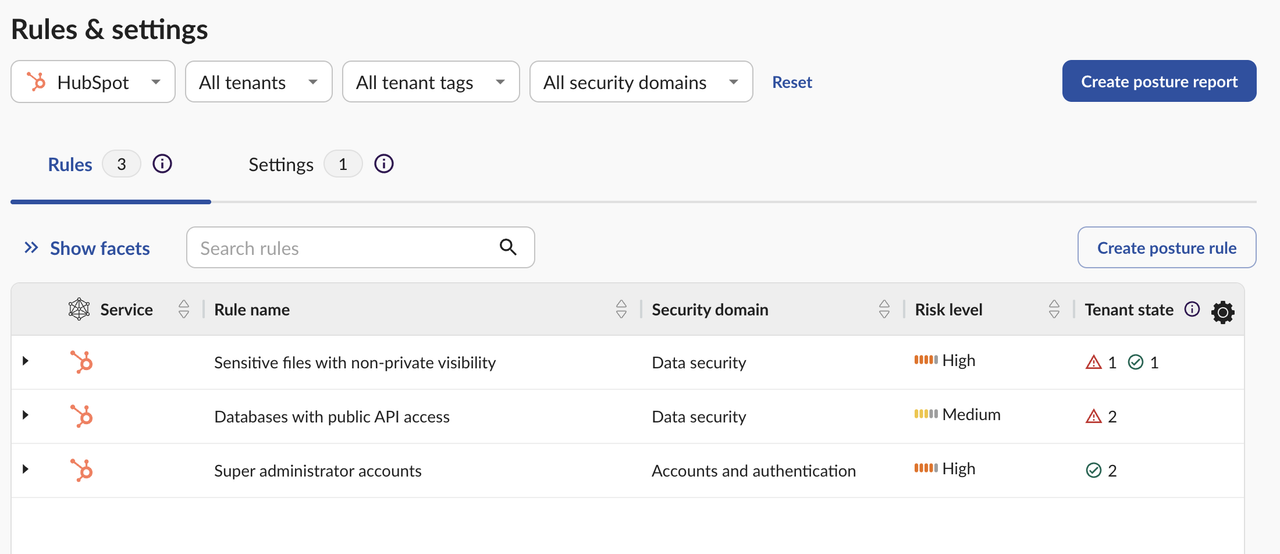Open the All tenants dropdown
1280x554 pixels.
tap(258, 82)
